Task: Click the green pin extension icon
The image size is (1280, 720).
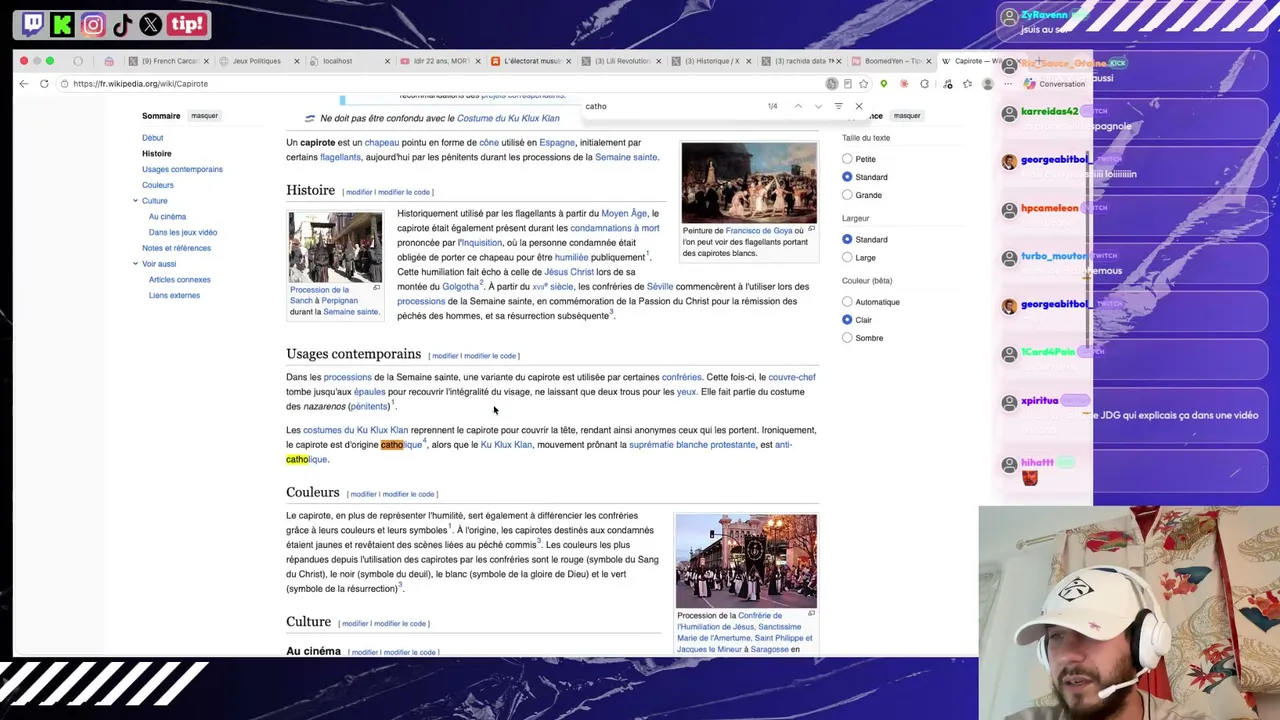Action: pos(884,84)
